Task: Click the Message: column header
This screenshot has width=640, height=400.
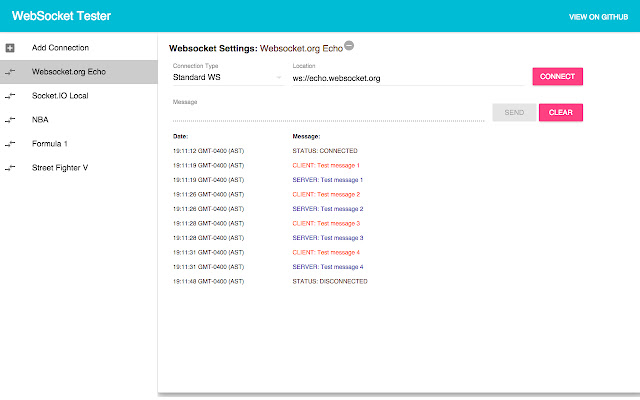Action: (x=306, y=136)
